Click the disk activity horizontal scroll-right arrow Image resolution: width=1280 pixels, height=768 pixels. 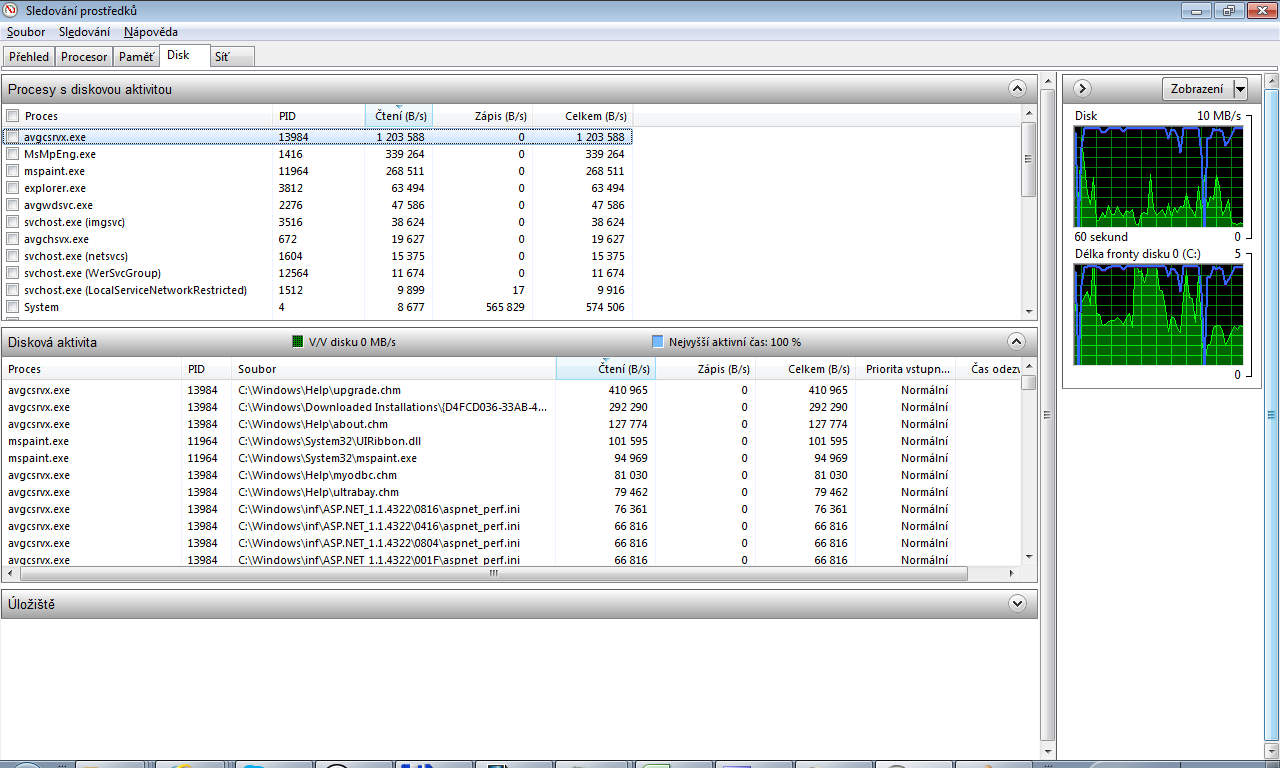[x=1013, y=574]
